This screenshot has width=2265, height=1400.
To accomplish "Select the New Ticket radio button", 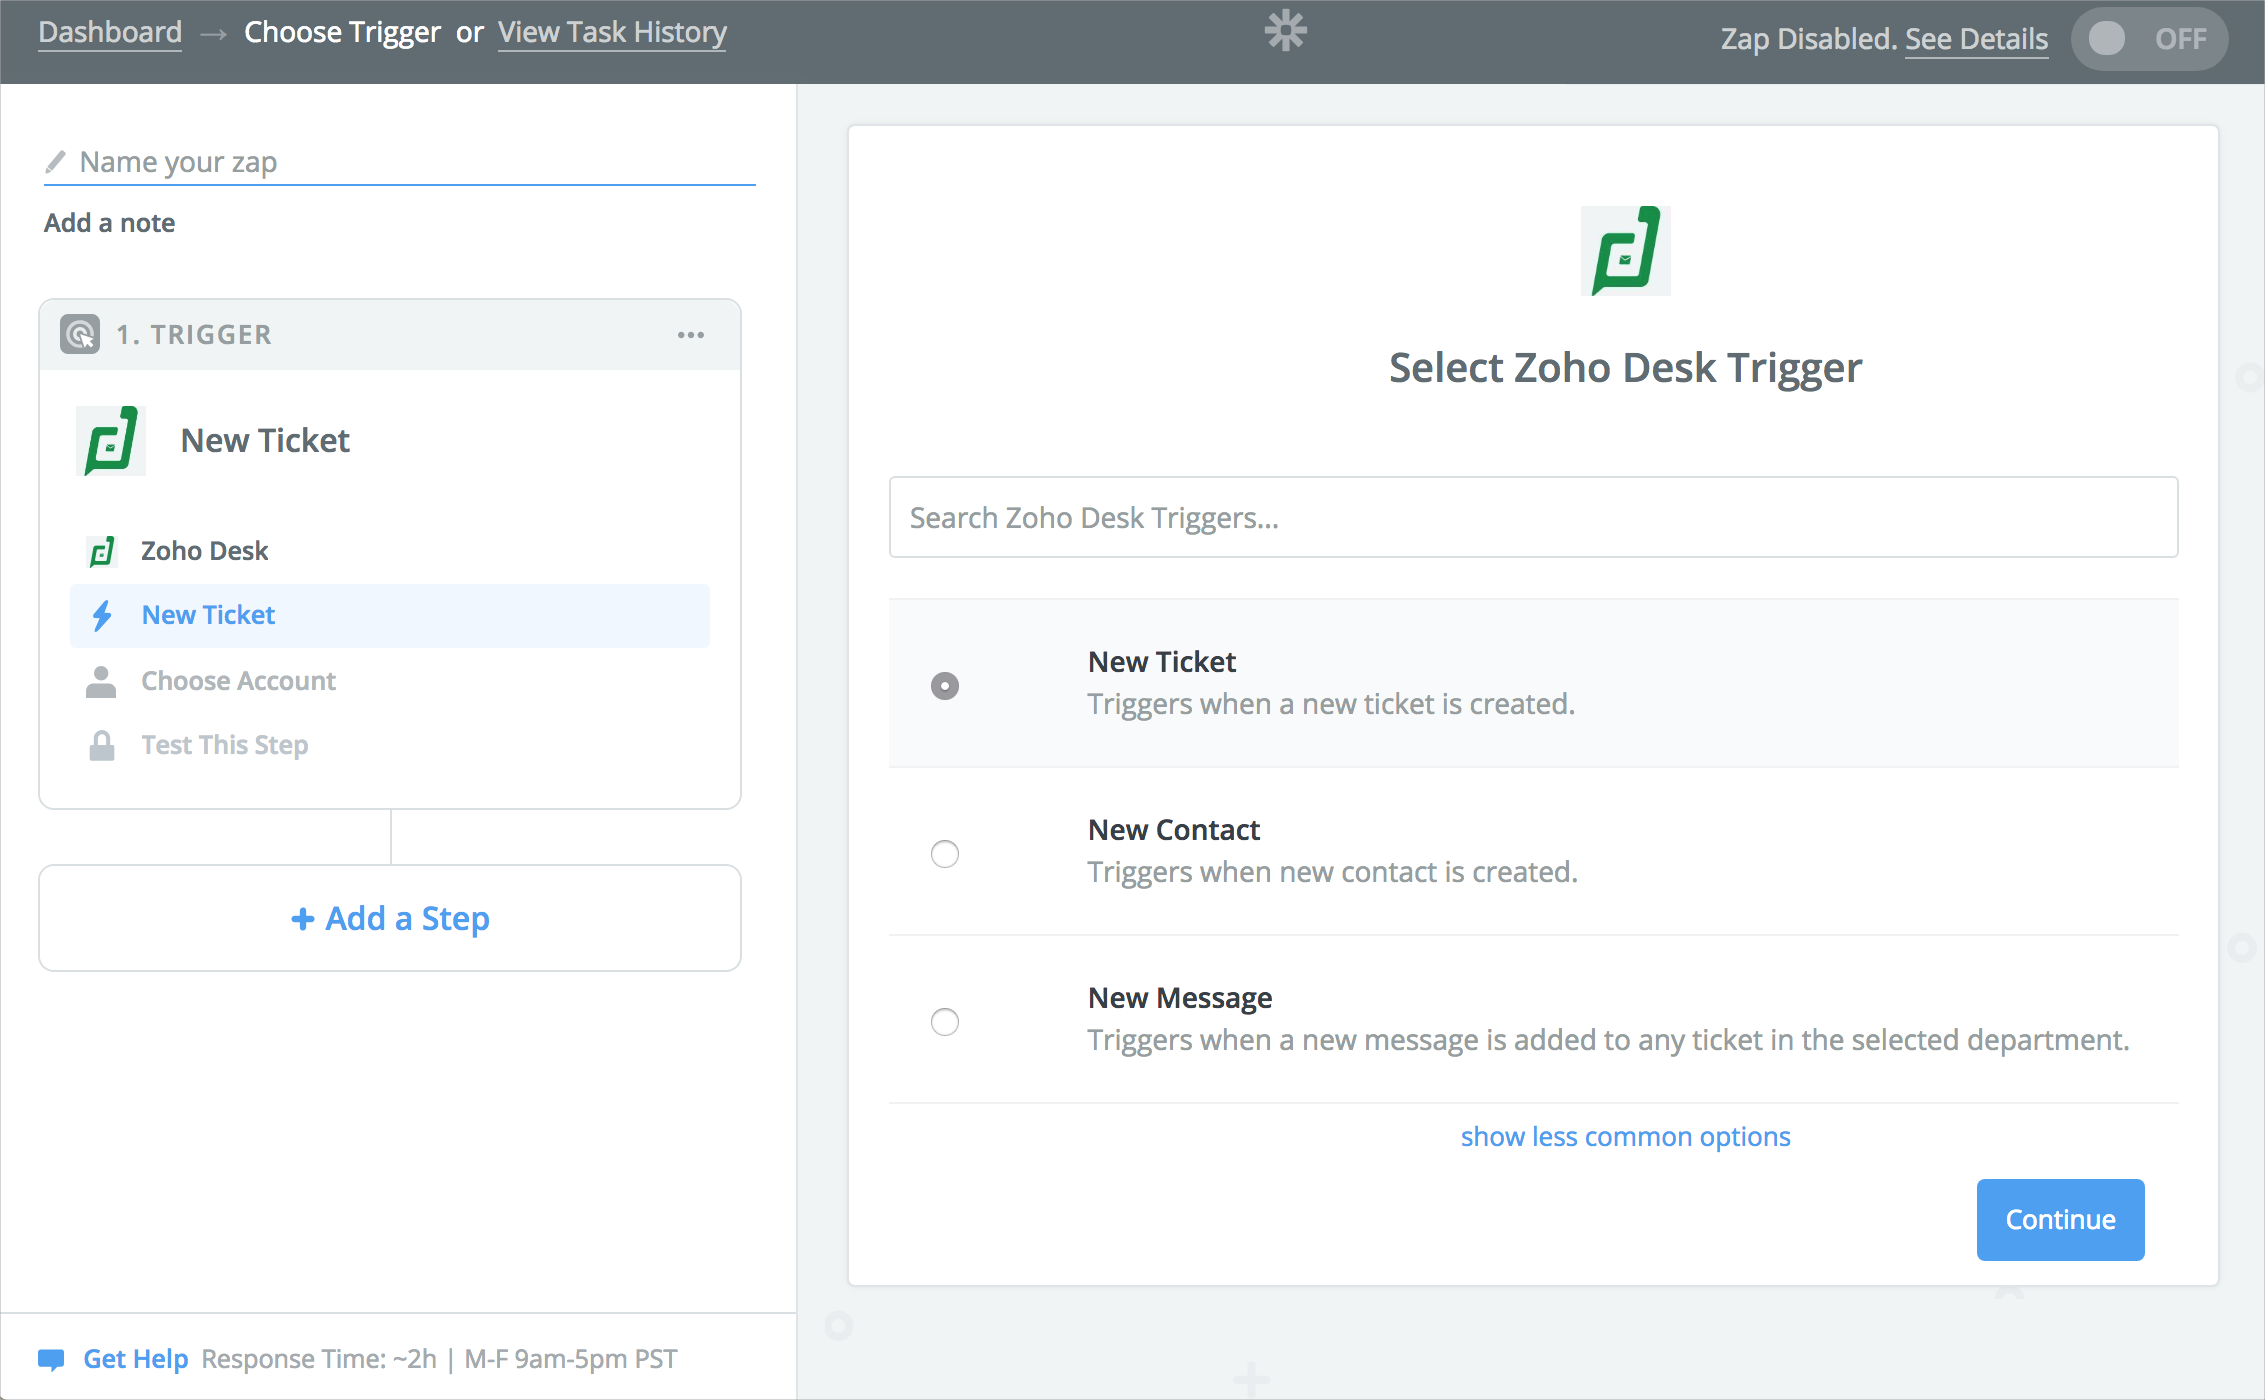I will coord(945,685).
